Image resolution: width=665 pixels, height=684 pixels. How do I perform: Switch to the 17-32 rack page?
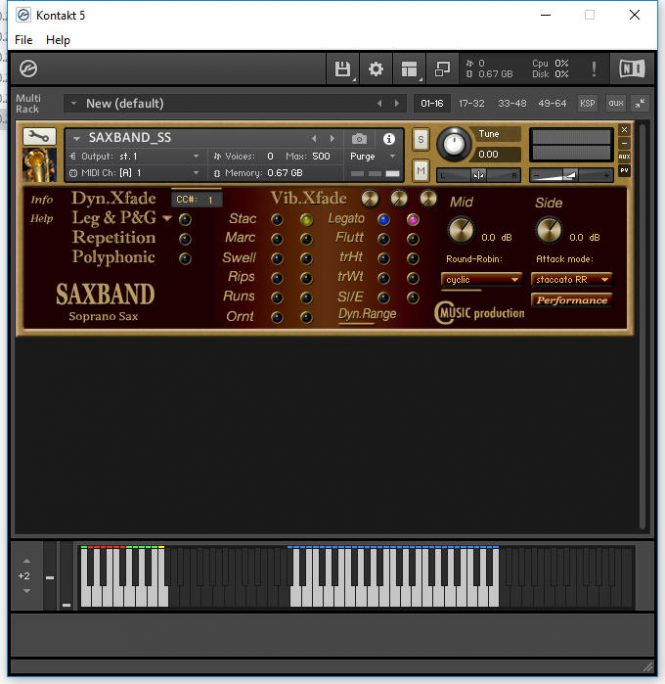tap(472, 103)
